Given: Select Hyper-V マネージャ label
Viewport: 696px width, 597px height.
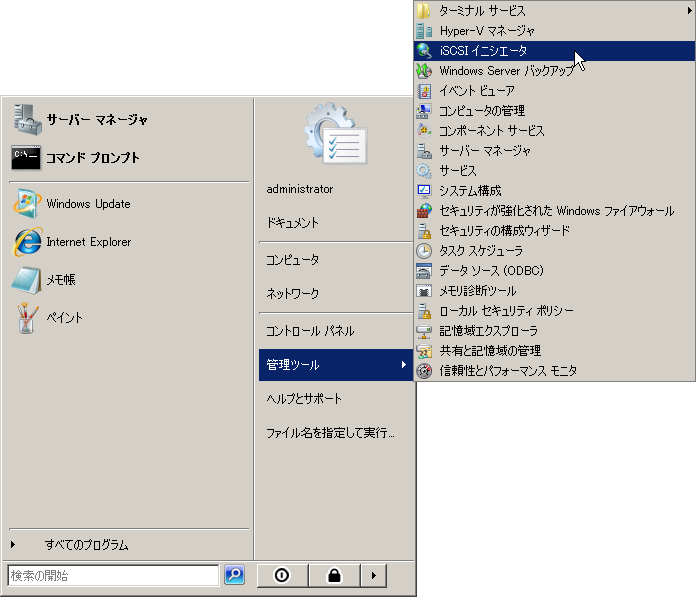Looking at the screenshot, I should [487, 31].
